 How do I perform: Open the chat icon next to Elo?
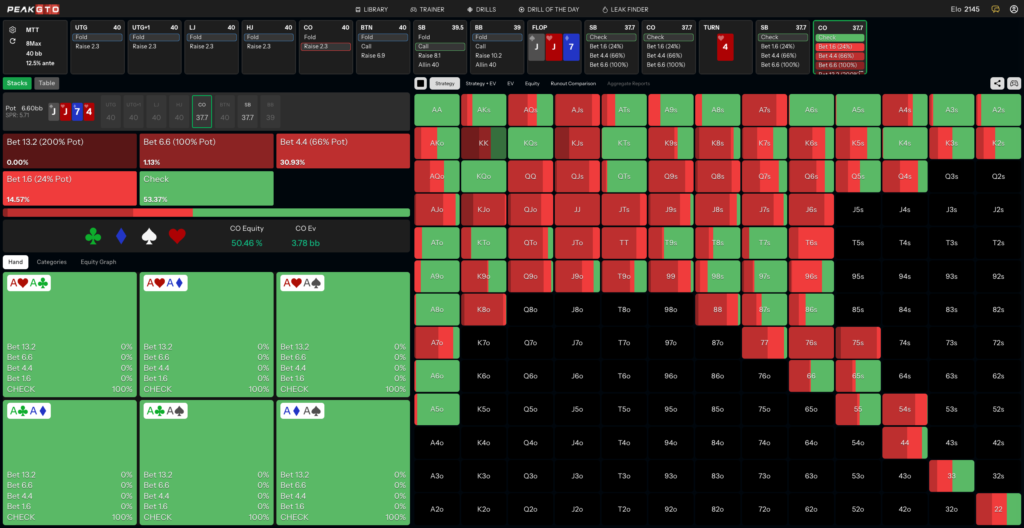pos(996,9)
